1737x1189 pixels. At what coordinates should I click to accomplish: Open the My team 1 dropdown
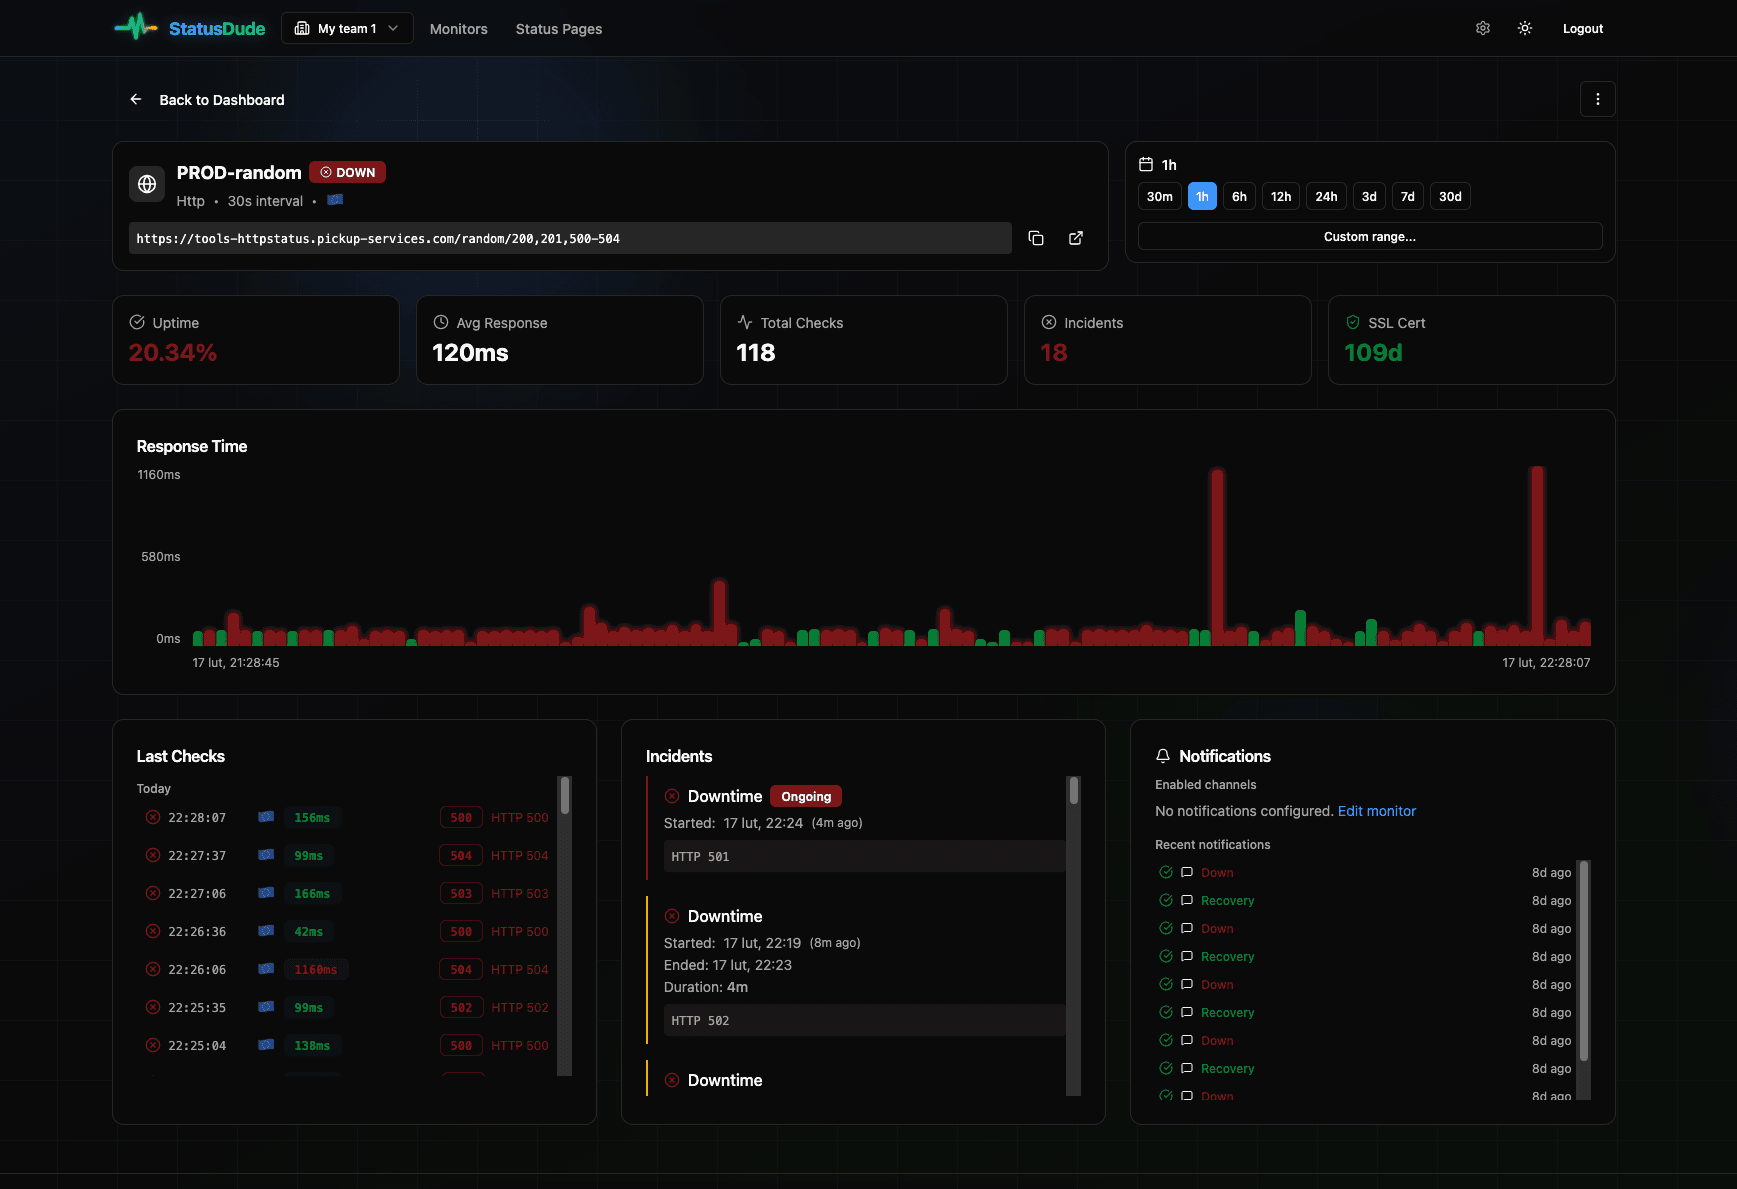[x=347, y=27]
